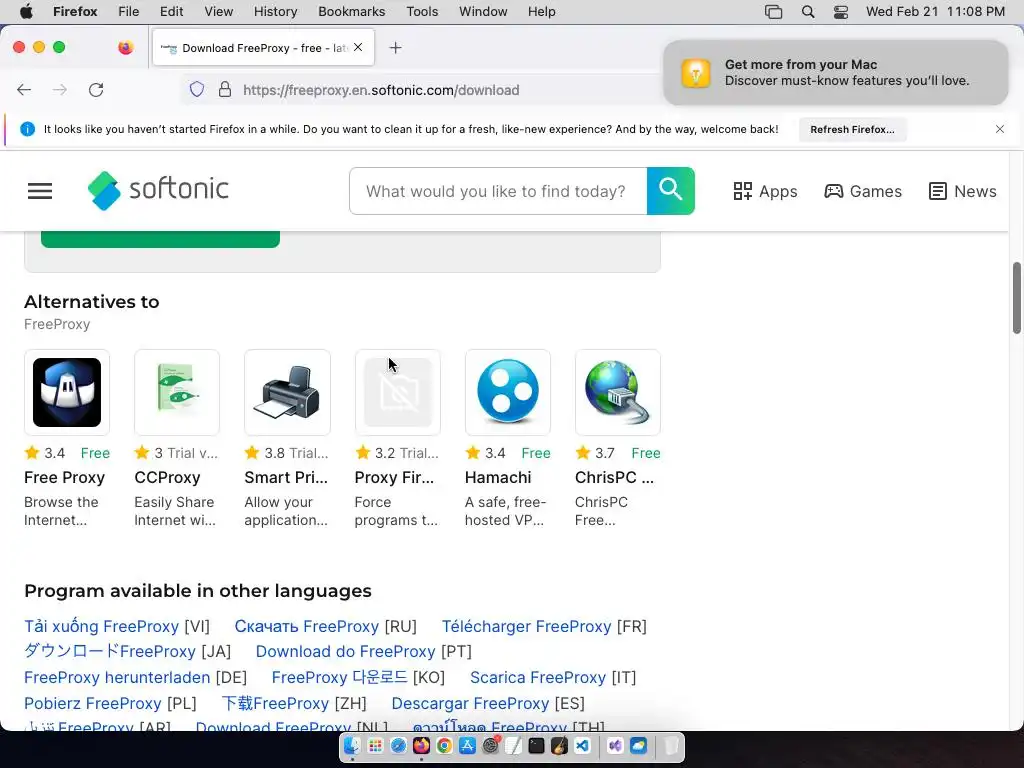This screenshot has width=1024, height=768.
Task: Click the 'Tải xuống FreeProxy' [VI] link
Action: coord(101,626)
